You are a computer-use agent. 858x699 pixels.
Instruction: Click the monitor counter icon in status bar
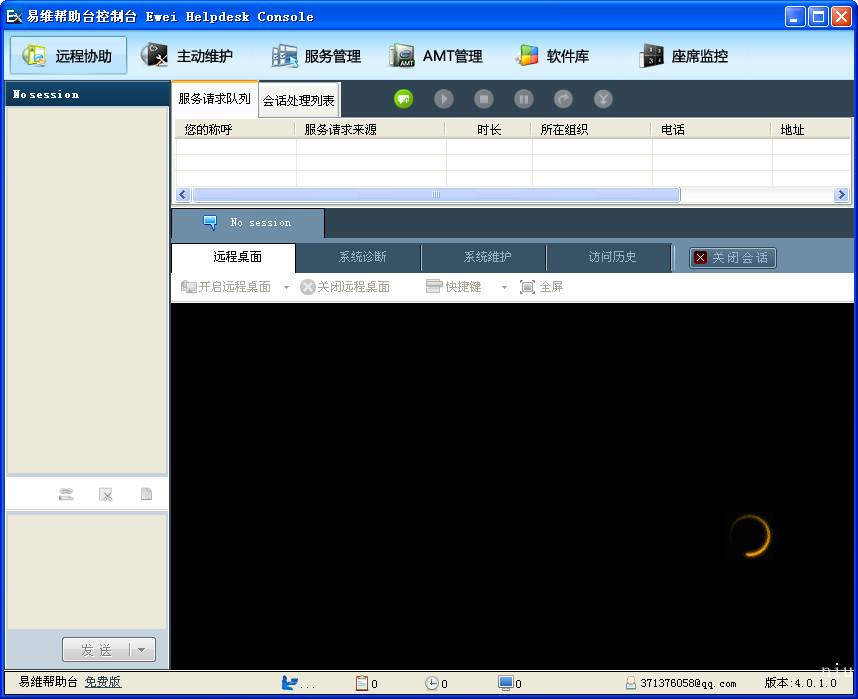(x=506, y=683)
